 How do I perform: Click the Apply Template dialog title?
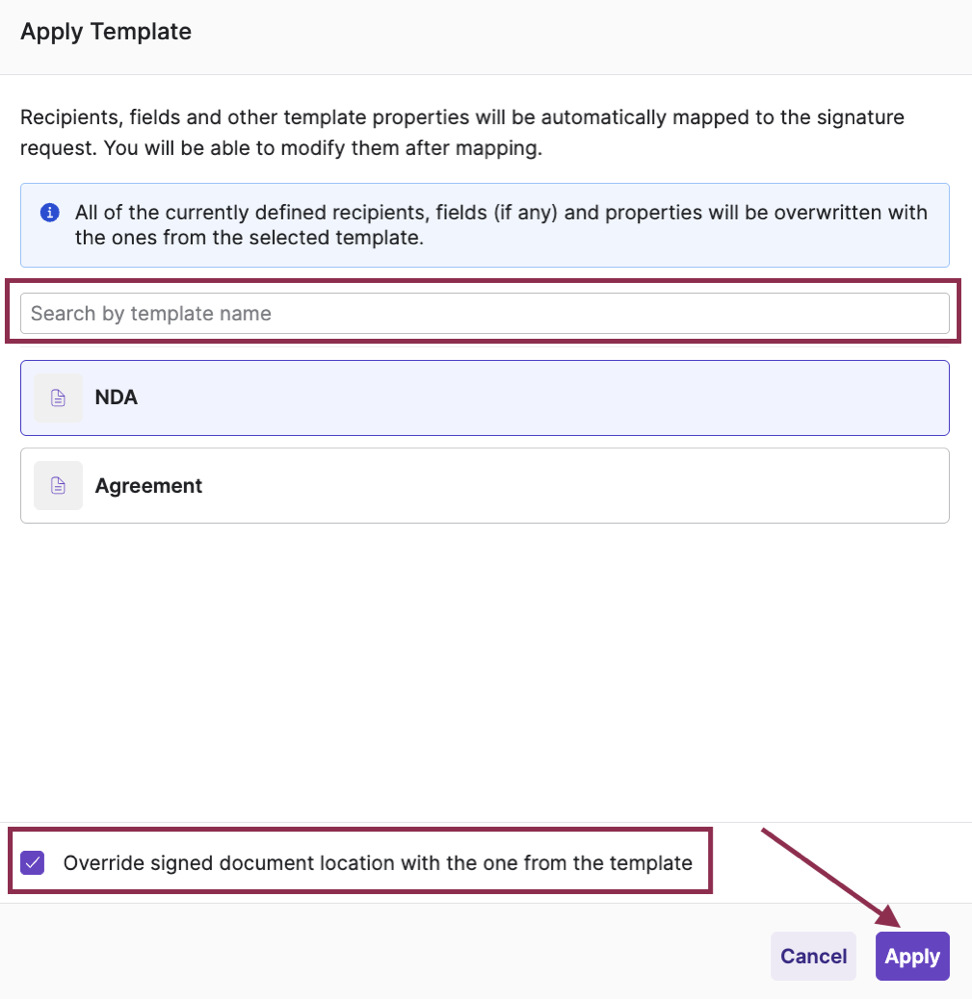[106, 32]
